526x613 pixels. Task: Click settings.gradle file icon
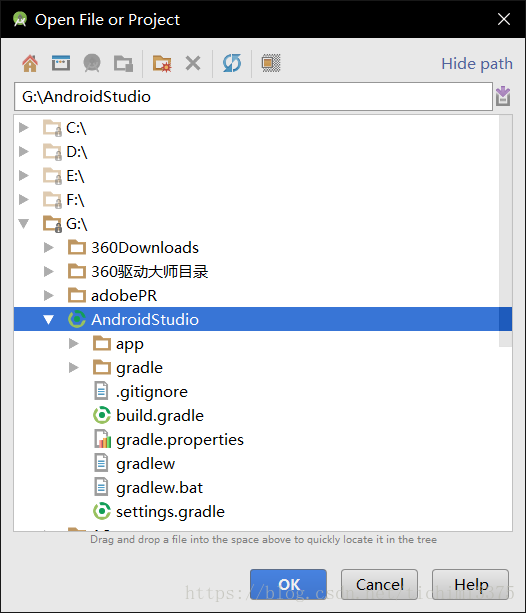[x=102, y=511]
